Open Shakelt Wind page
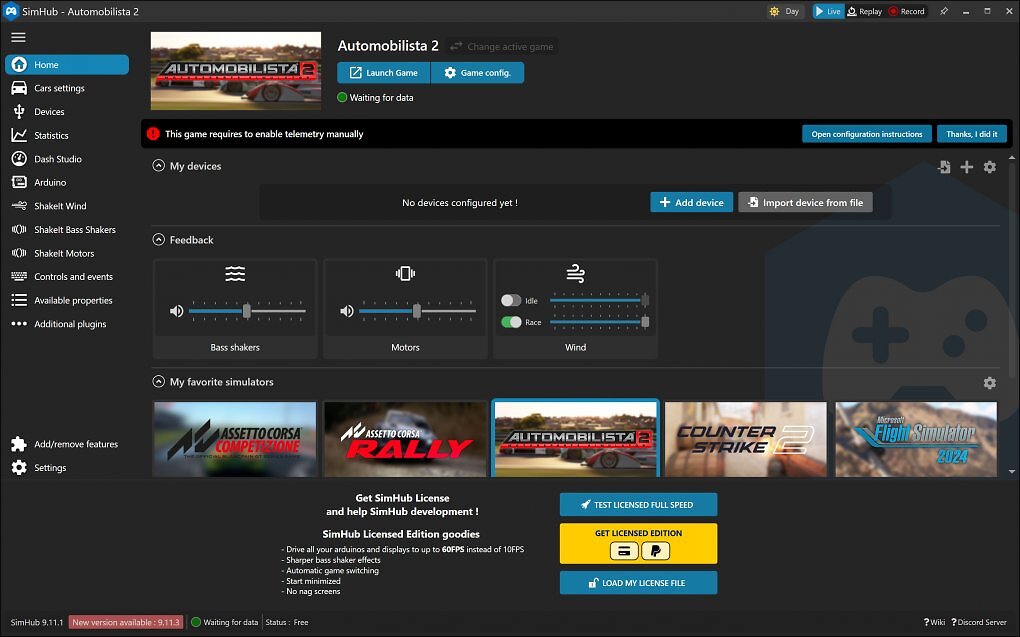1020x637 pixels. point(66,206)
